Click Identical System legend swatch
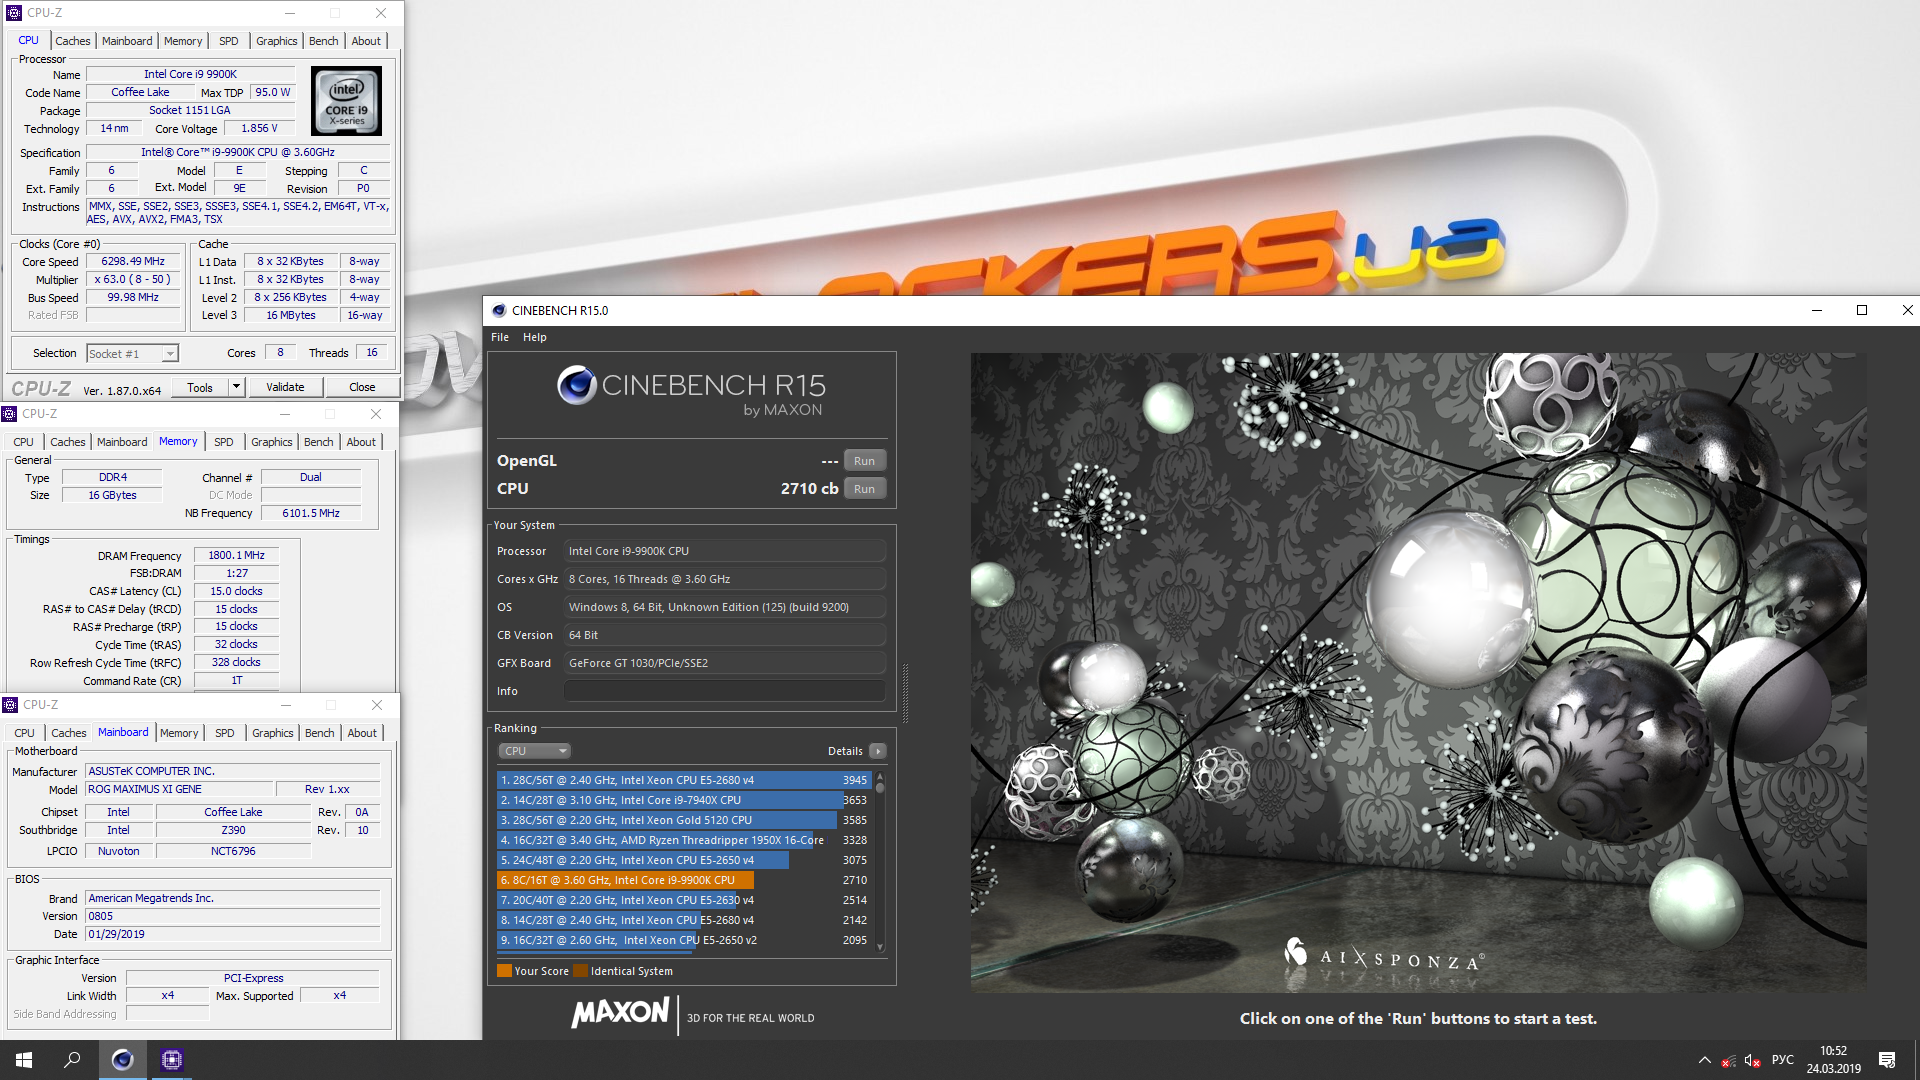This screenshot has width=1920, height=1080. point(580,971)
